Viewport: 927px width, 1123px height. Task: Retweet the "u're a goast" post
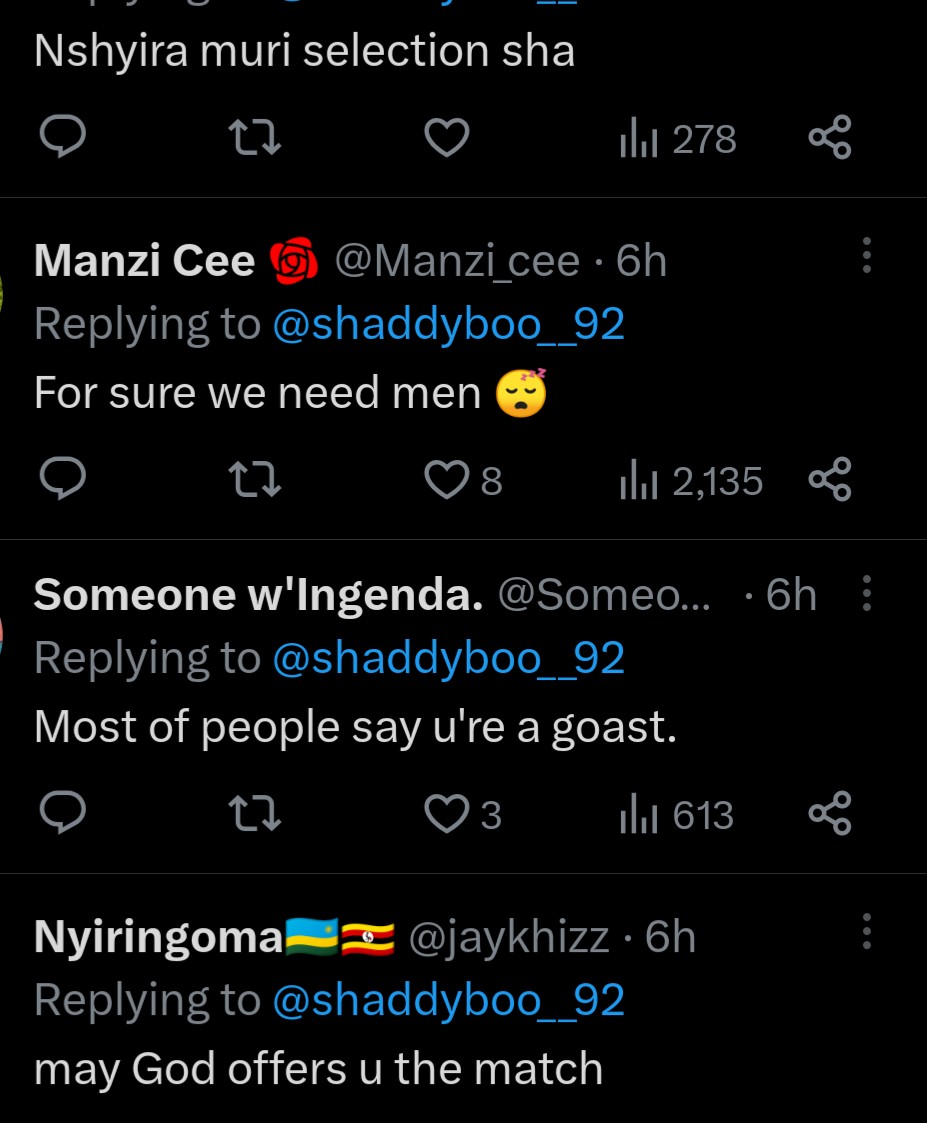pos(255,814)
